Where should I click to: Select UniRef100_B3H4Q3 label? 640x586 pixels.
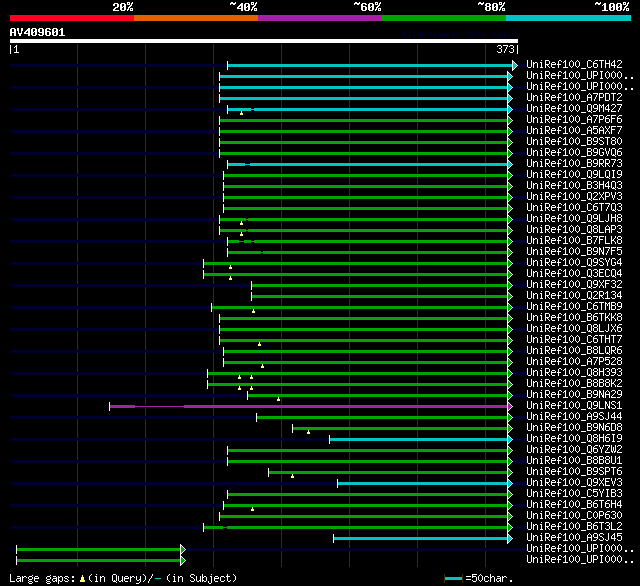coord(574,186)
